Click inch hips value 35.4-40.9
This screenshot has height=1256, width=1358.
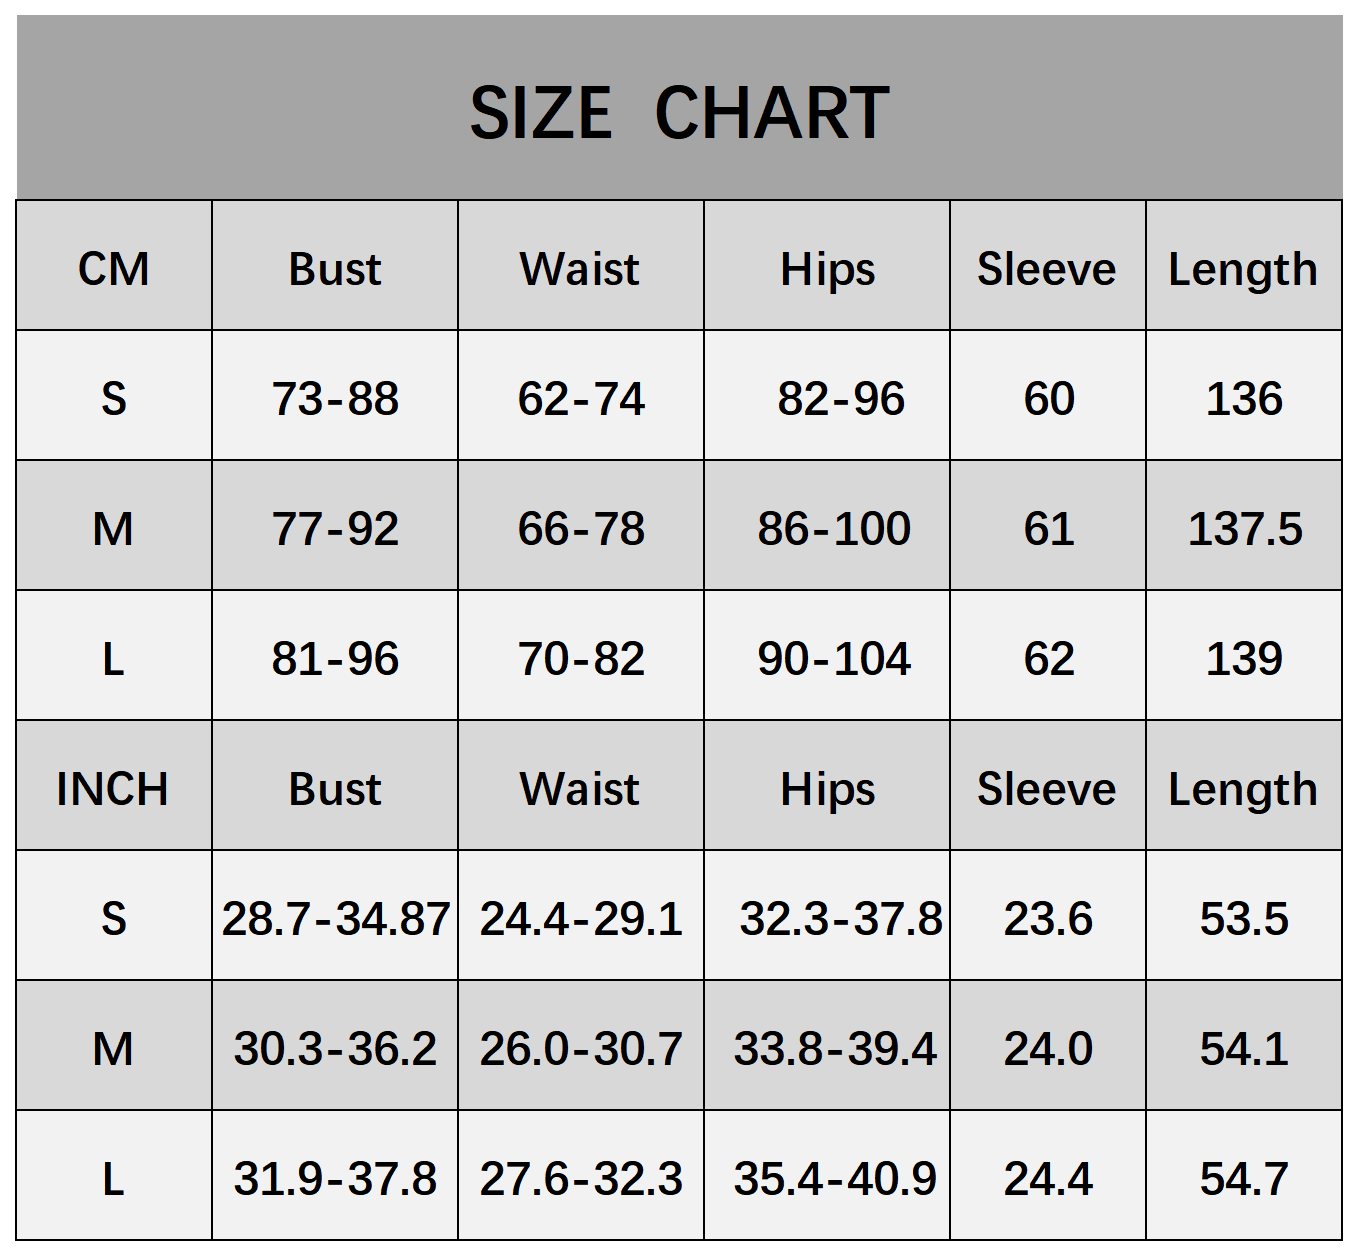835,1179
